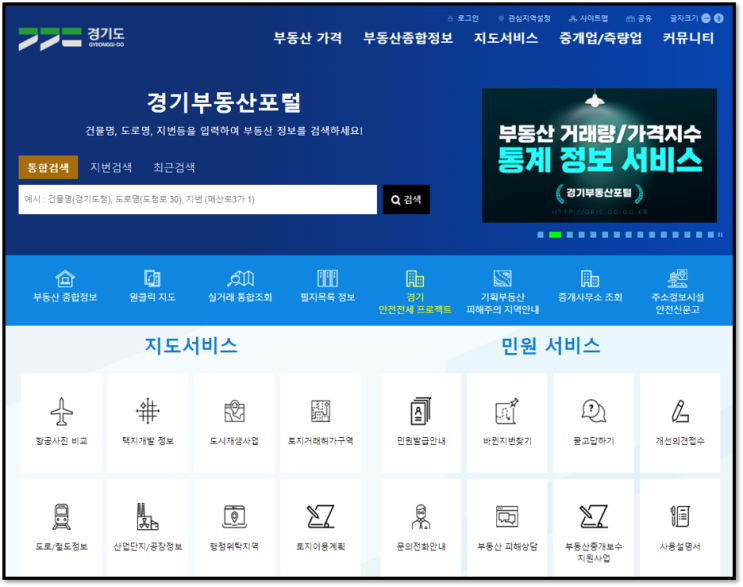Open the 부동산종합정보 menu

(x=408, y=38)
